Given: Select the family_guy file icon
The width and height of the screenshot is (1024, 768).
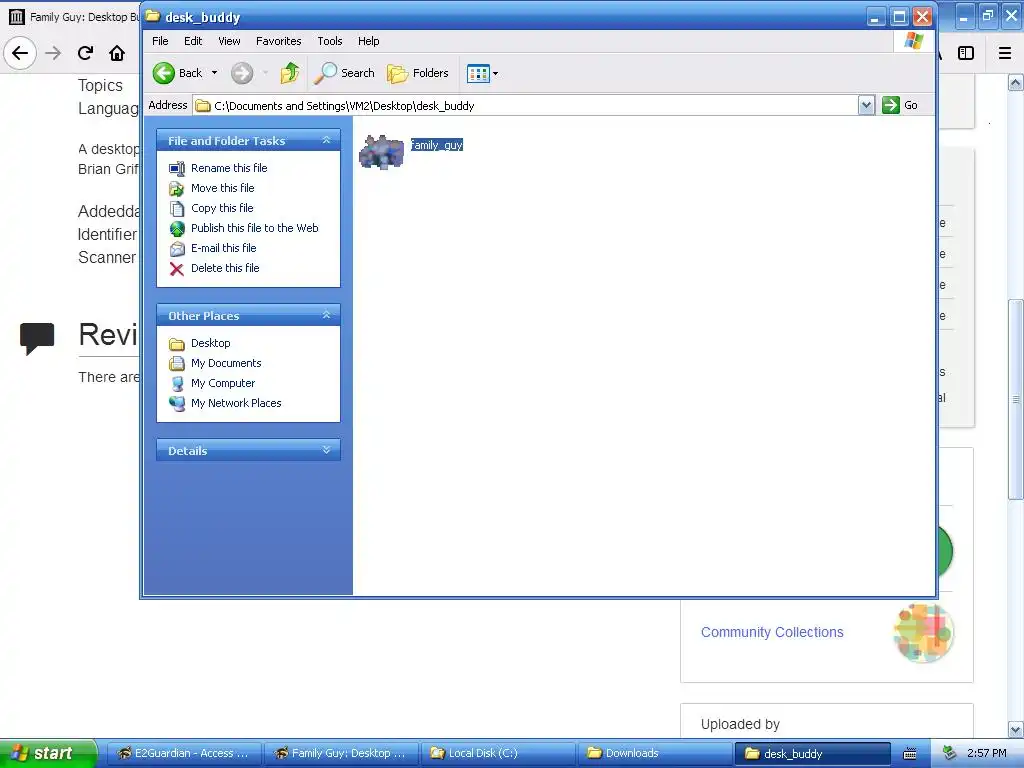Looking at the screenshot, I should pos(381,152).
